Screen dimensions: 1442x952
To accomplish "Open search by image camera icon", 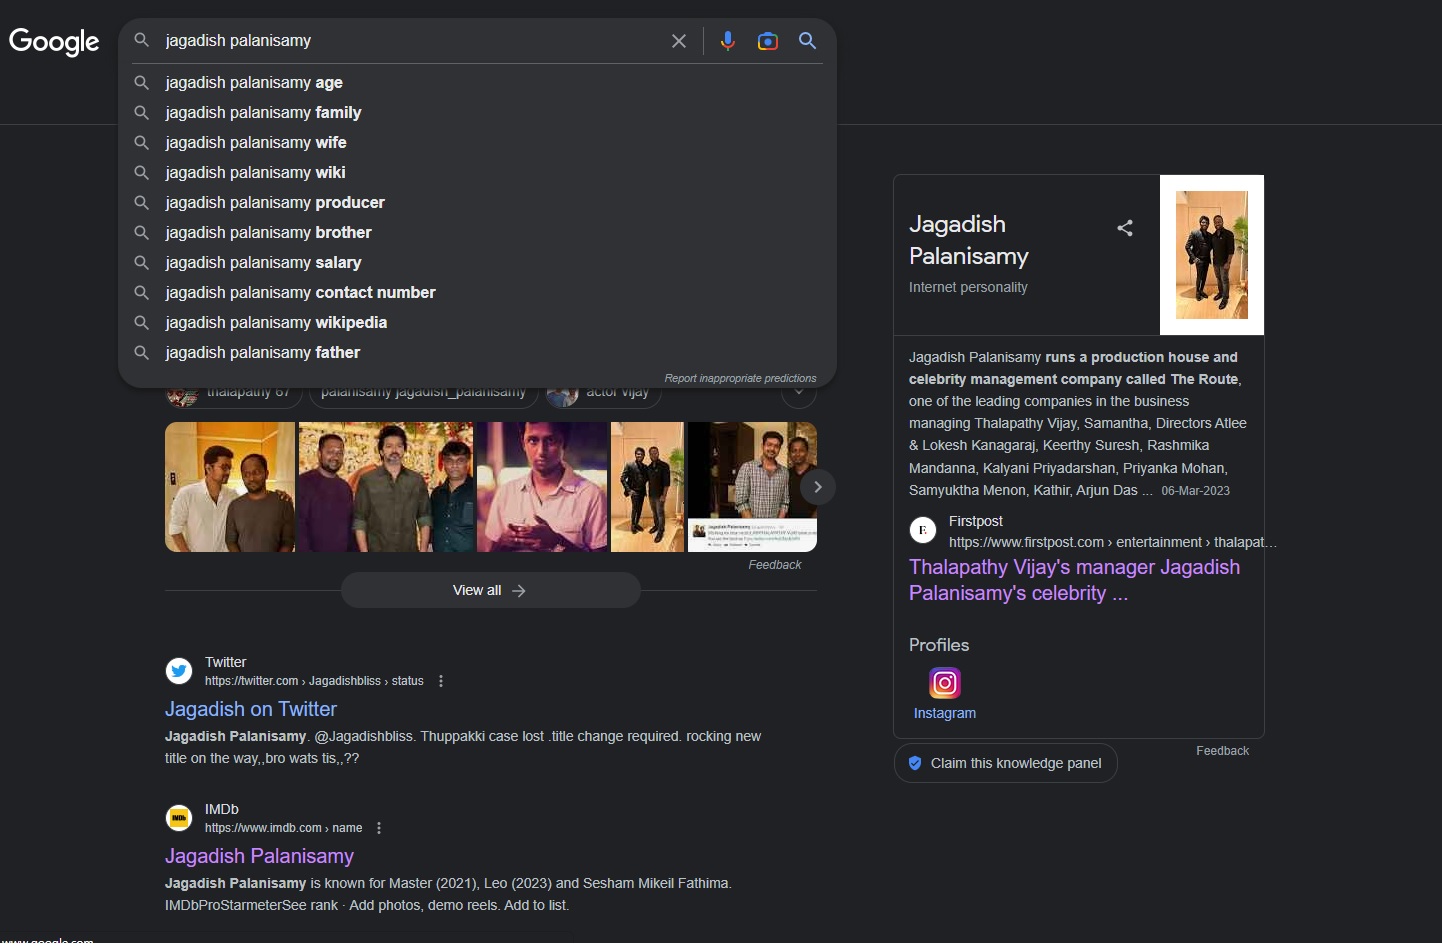I will 768,41.
